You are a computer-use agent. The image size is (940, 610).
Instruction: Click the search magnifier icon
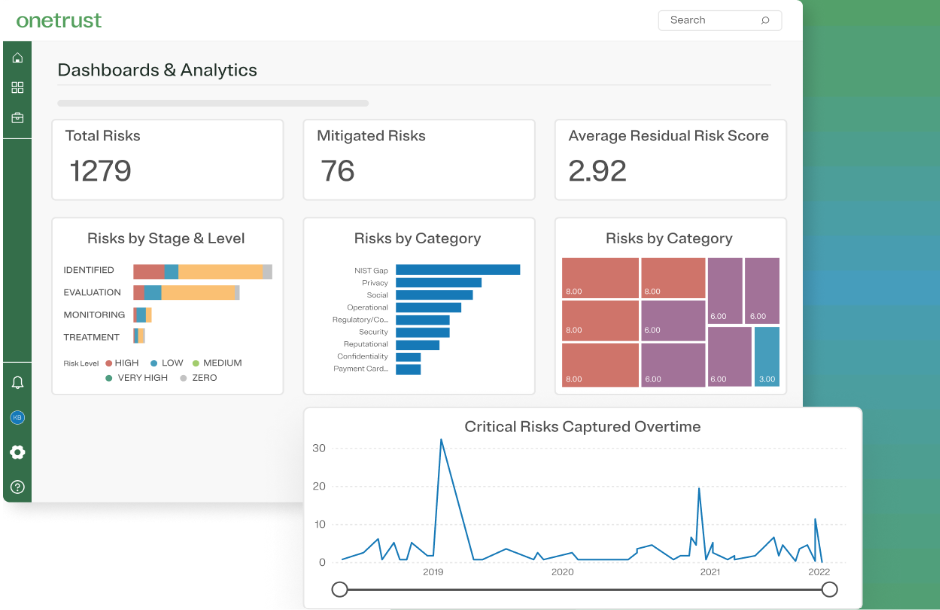tap(765, 20)
